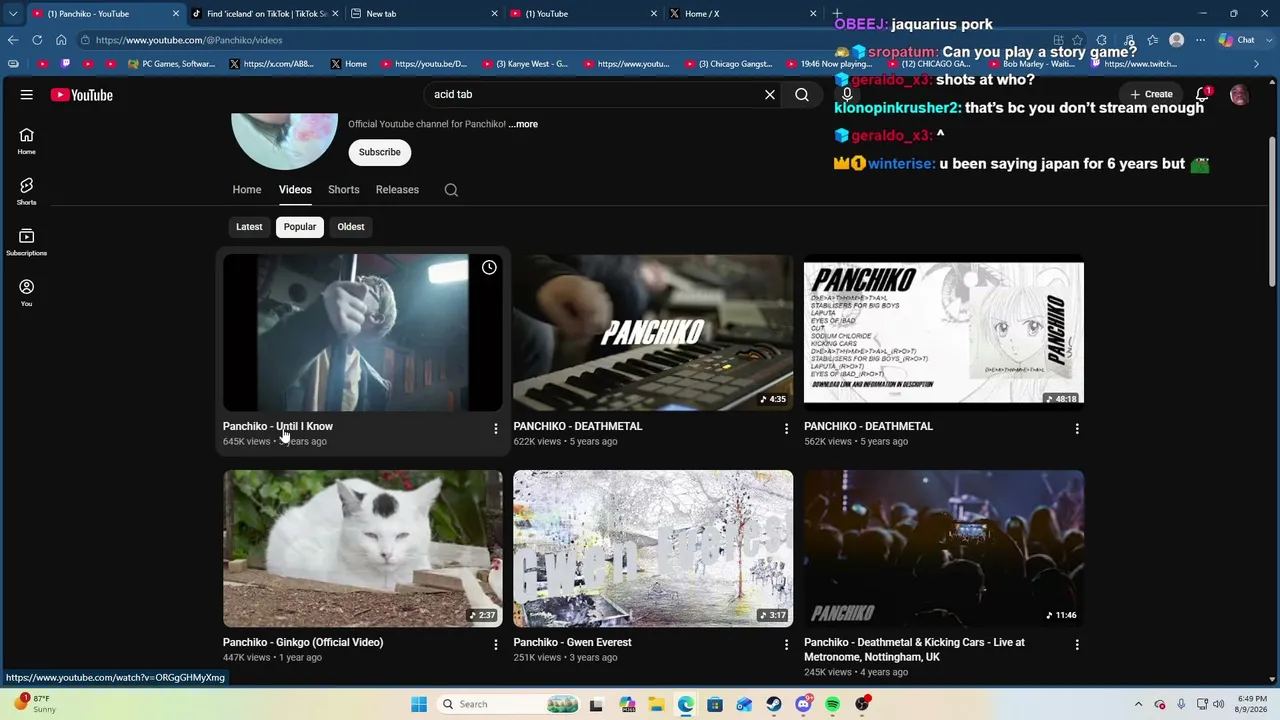This screenshot has height=720, width=1280.
Task: Go to the YouTube logo homepage
Action: (82, 95)
